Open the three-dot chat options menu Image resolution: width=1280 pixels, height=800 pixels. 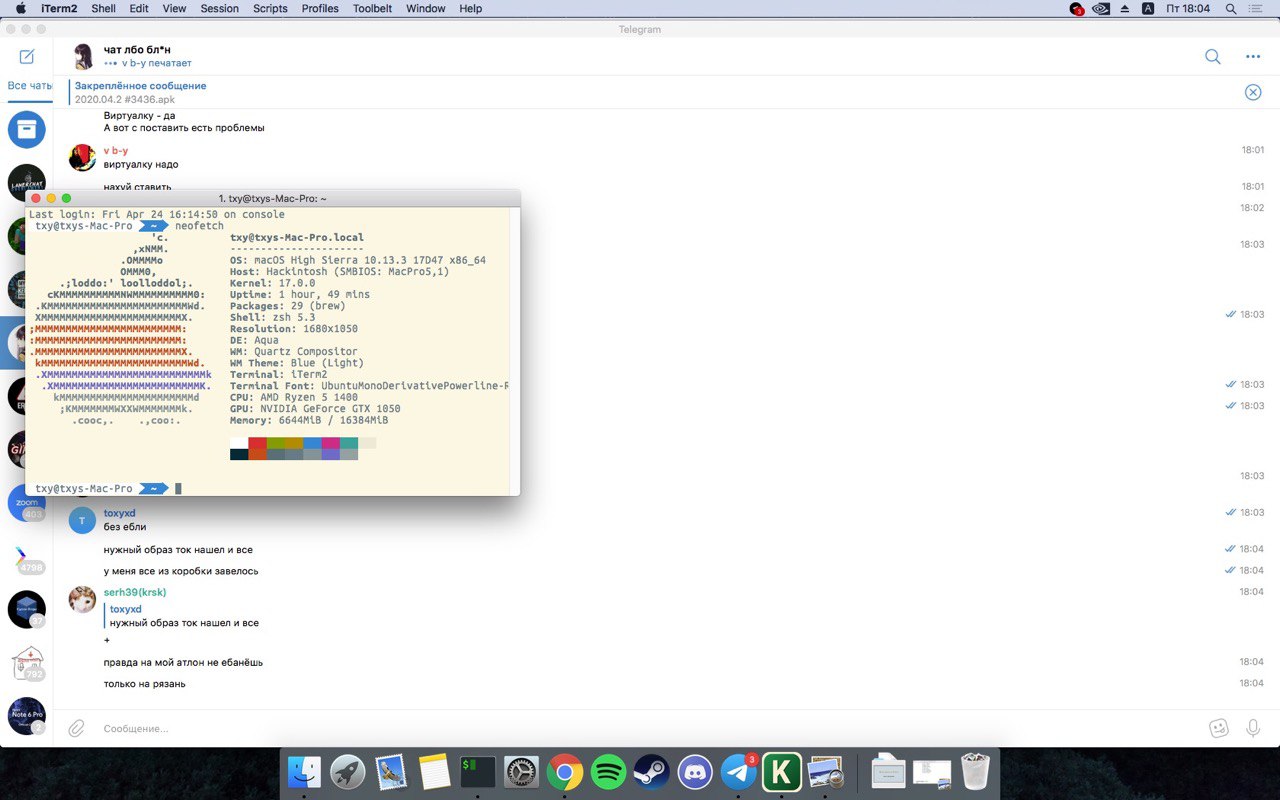point(1253,57)
